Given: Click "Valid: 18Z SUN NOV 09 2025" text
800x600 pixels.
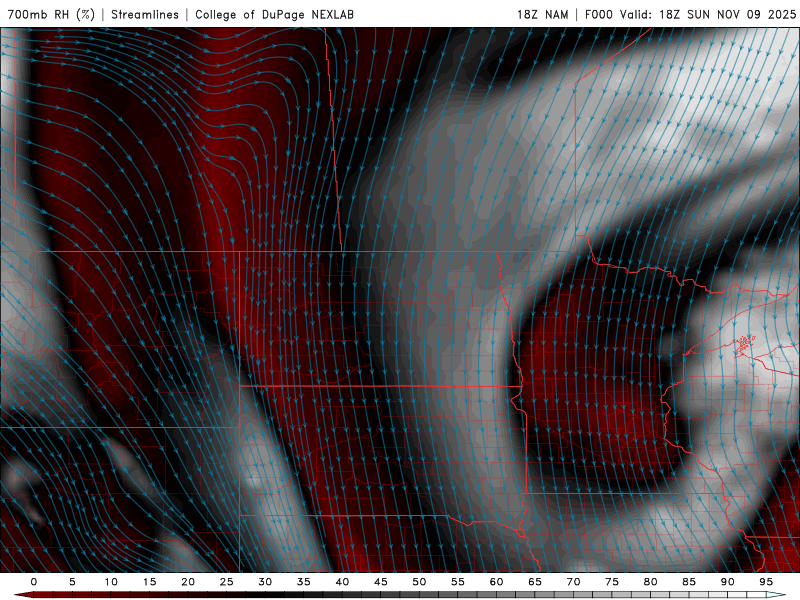Looking at the screenshot, I should click(x=708, y=14).
